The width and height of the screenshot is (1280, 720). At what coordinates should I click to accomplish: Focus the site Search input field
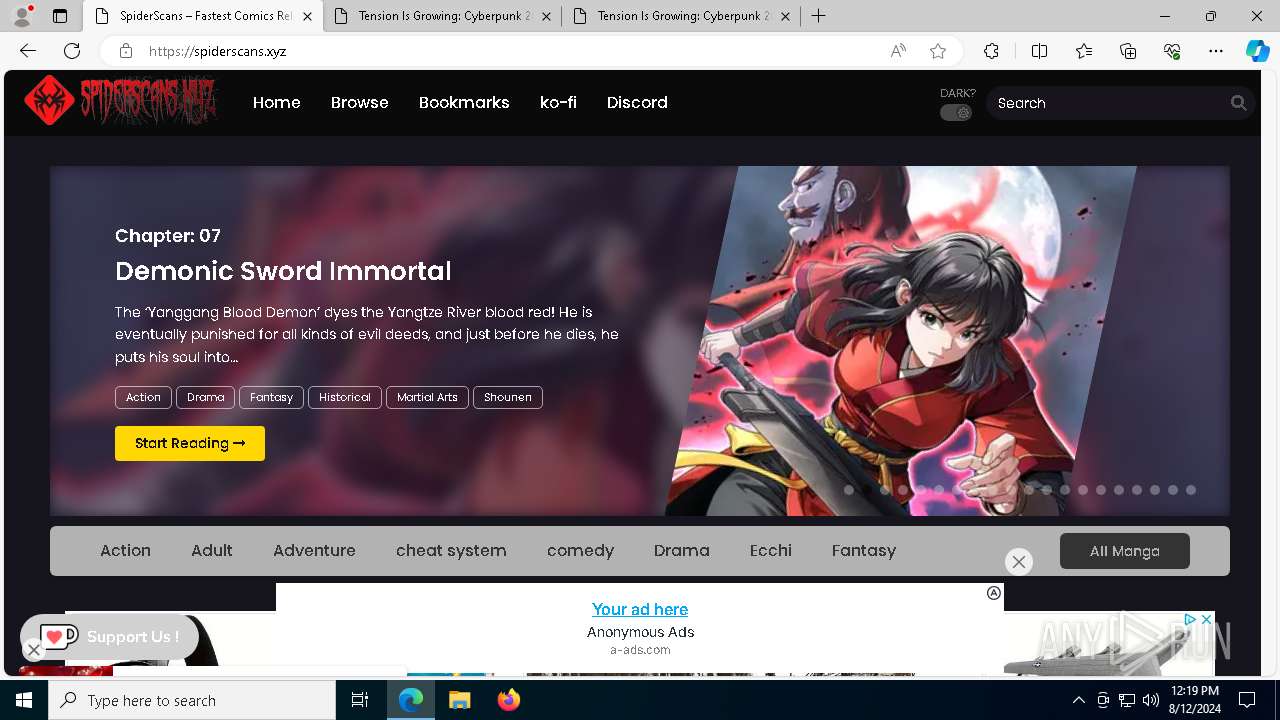pos(1108,103)
